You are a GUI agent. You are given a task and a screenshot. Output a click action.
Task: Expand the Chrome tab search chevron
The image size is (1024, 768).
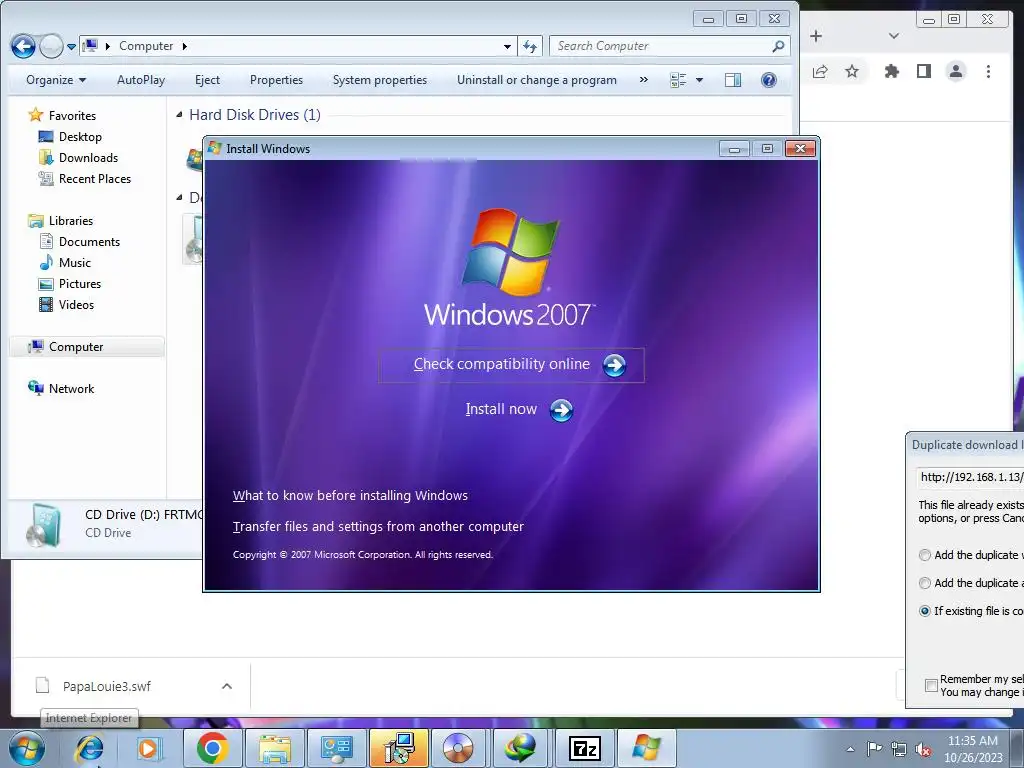pyautogui.click(x=894, y=36)
